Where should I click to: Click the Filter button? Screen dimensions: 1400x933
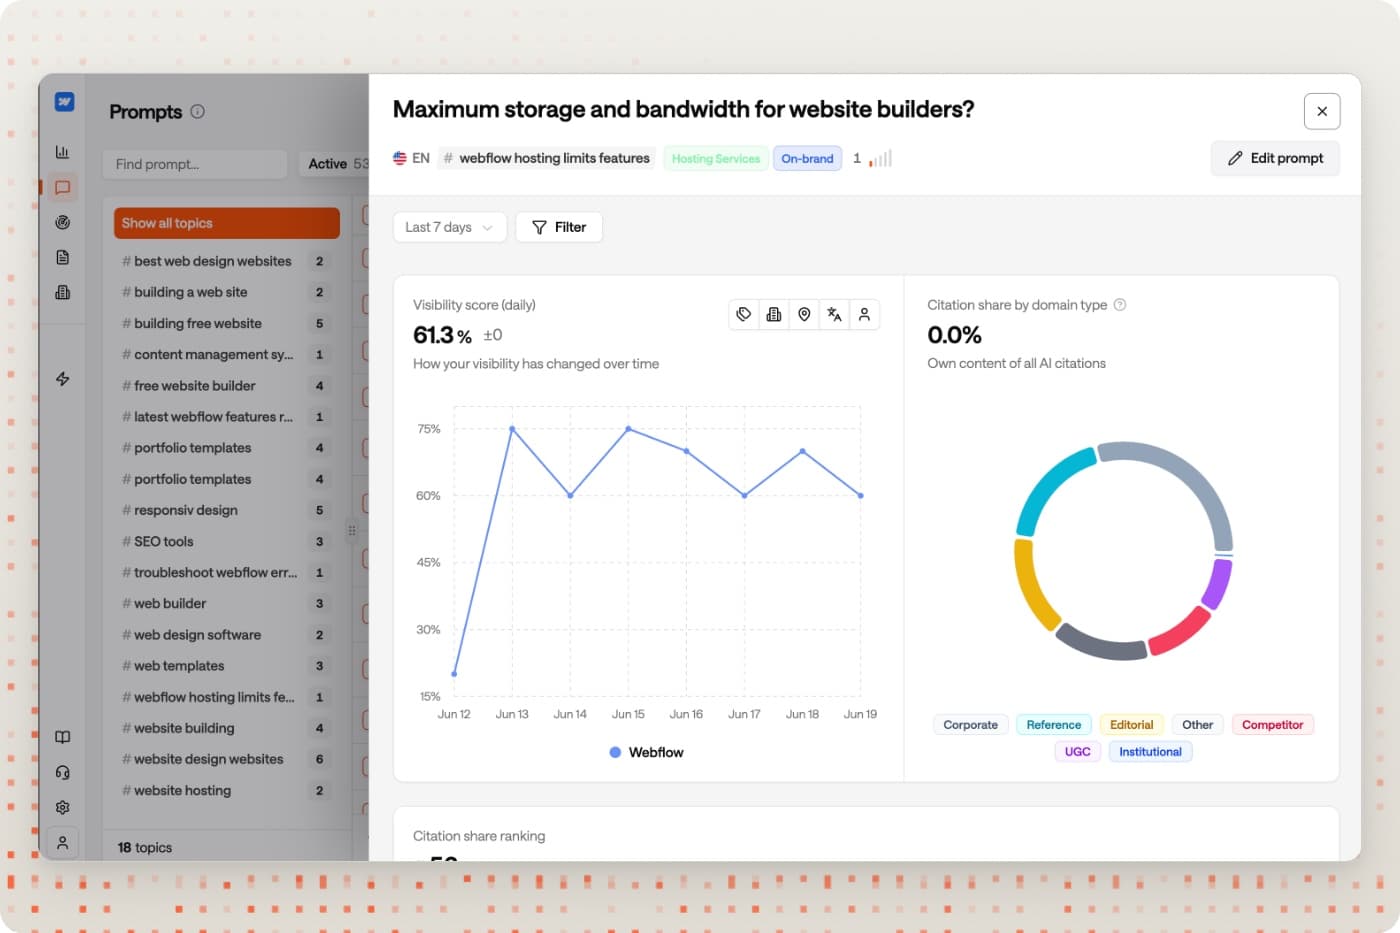pos(559,227)
